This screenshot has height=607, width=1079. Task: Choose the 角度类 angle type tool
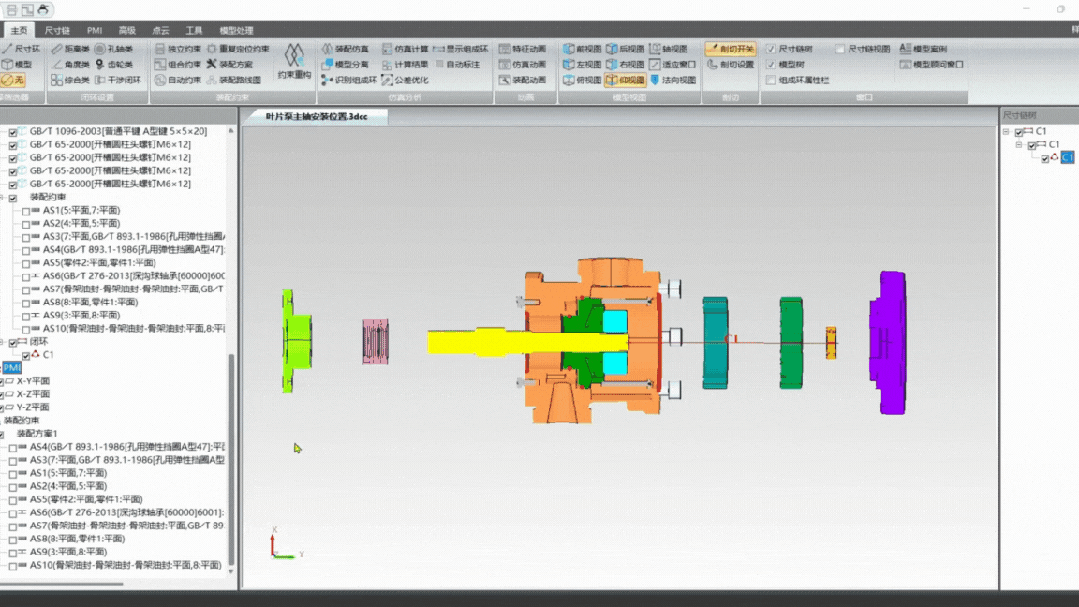71,64
